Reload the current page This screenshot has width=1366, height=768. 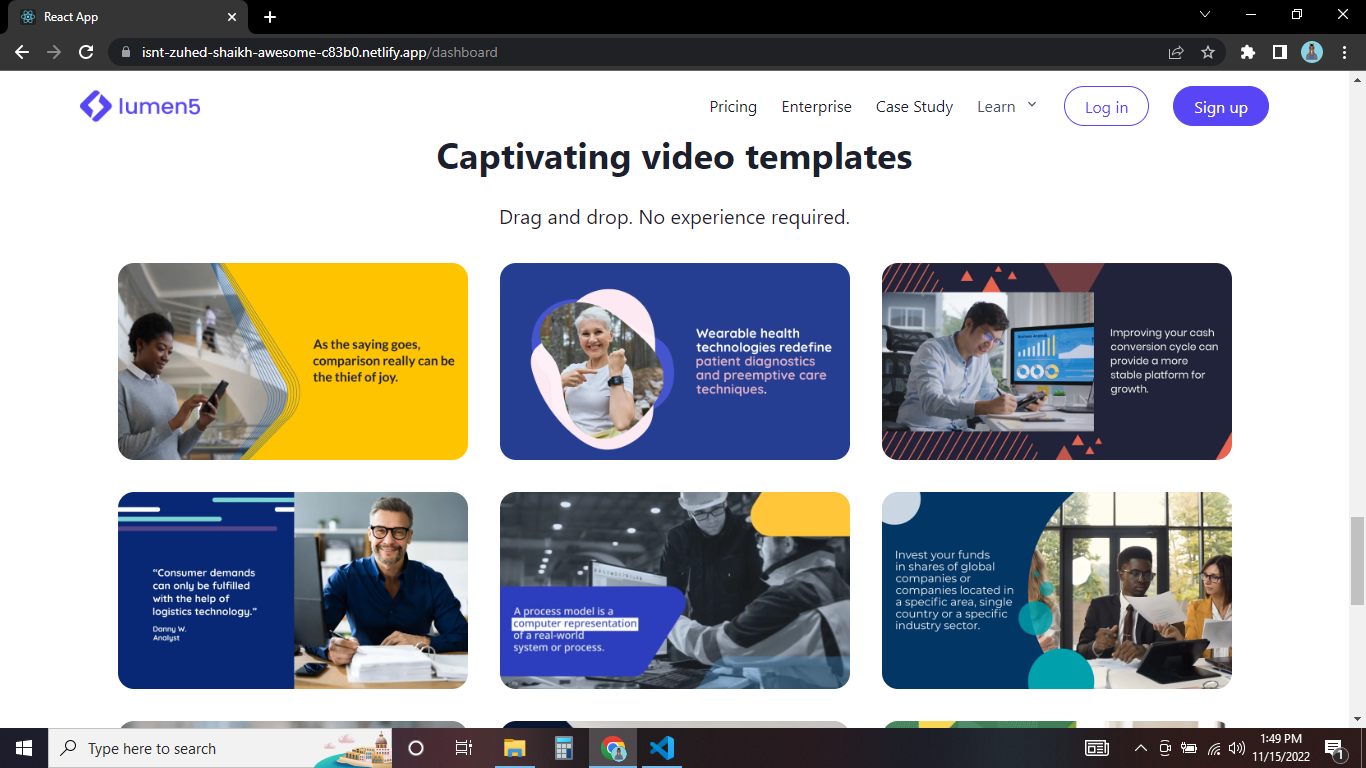tap(86, 52)
